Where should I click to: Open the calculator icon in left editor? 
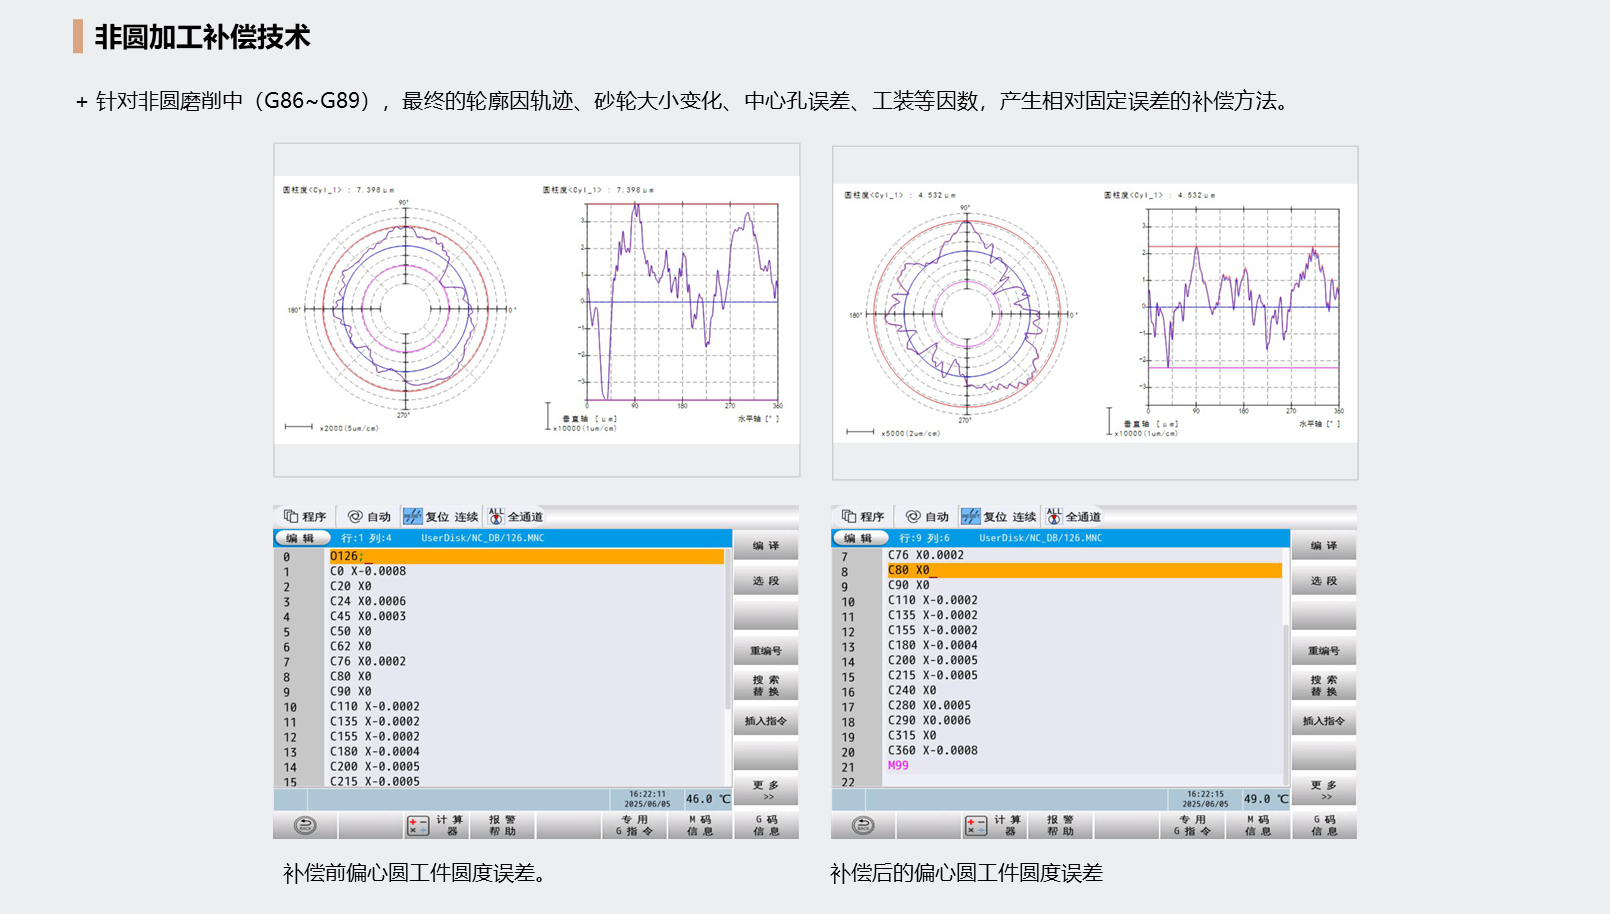click(417, 826)
